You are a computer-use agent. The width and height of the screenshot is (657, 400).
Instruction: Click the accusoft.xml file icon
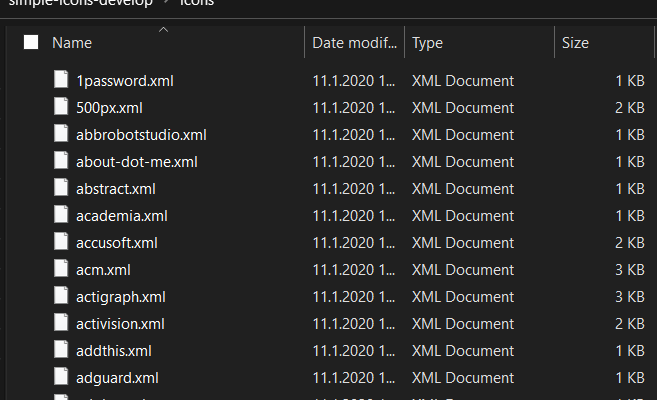coord(61,242)
